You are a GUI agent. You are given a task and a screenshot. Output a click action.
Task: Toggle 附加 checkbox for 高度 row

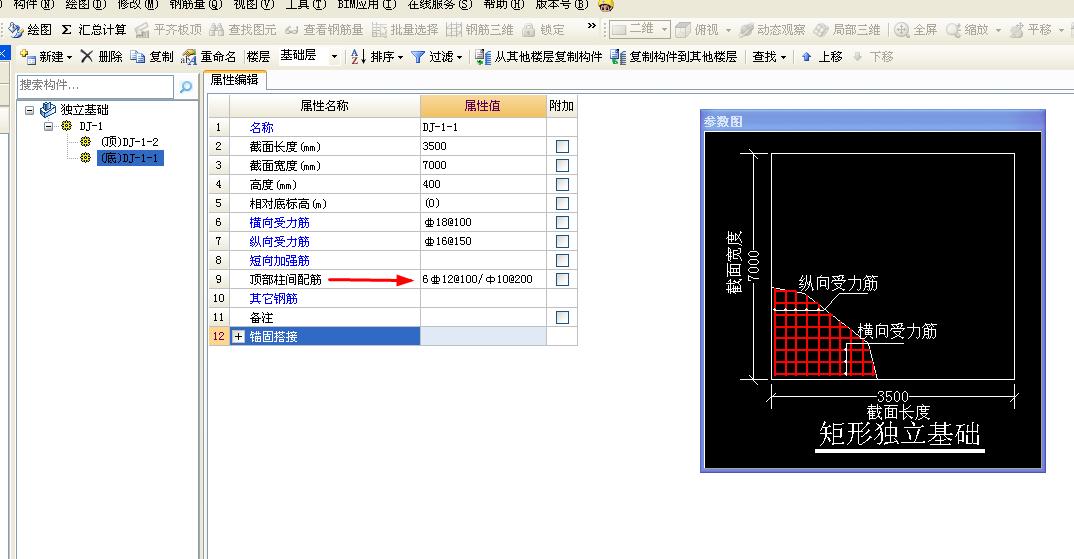click(x=562, y=184)
